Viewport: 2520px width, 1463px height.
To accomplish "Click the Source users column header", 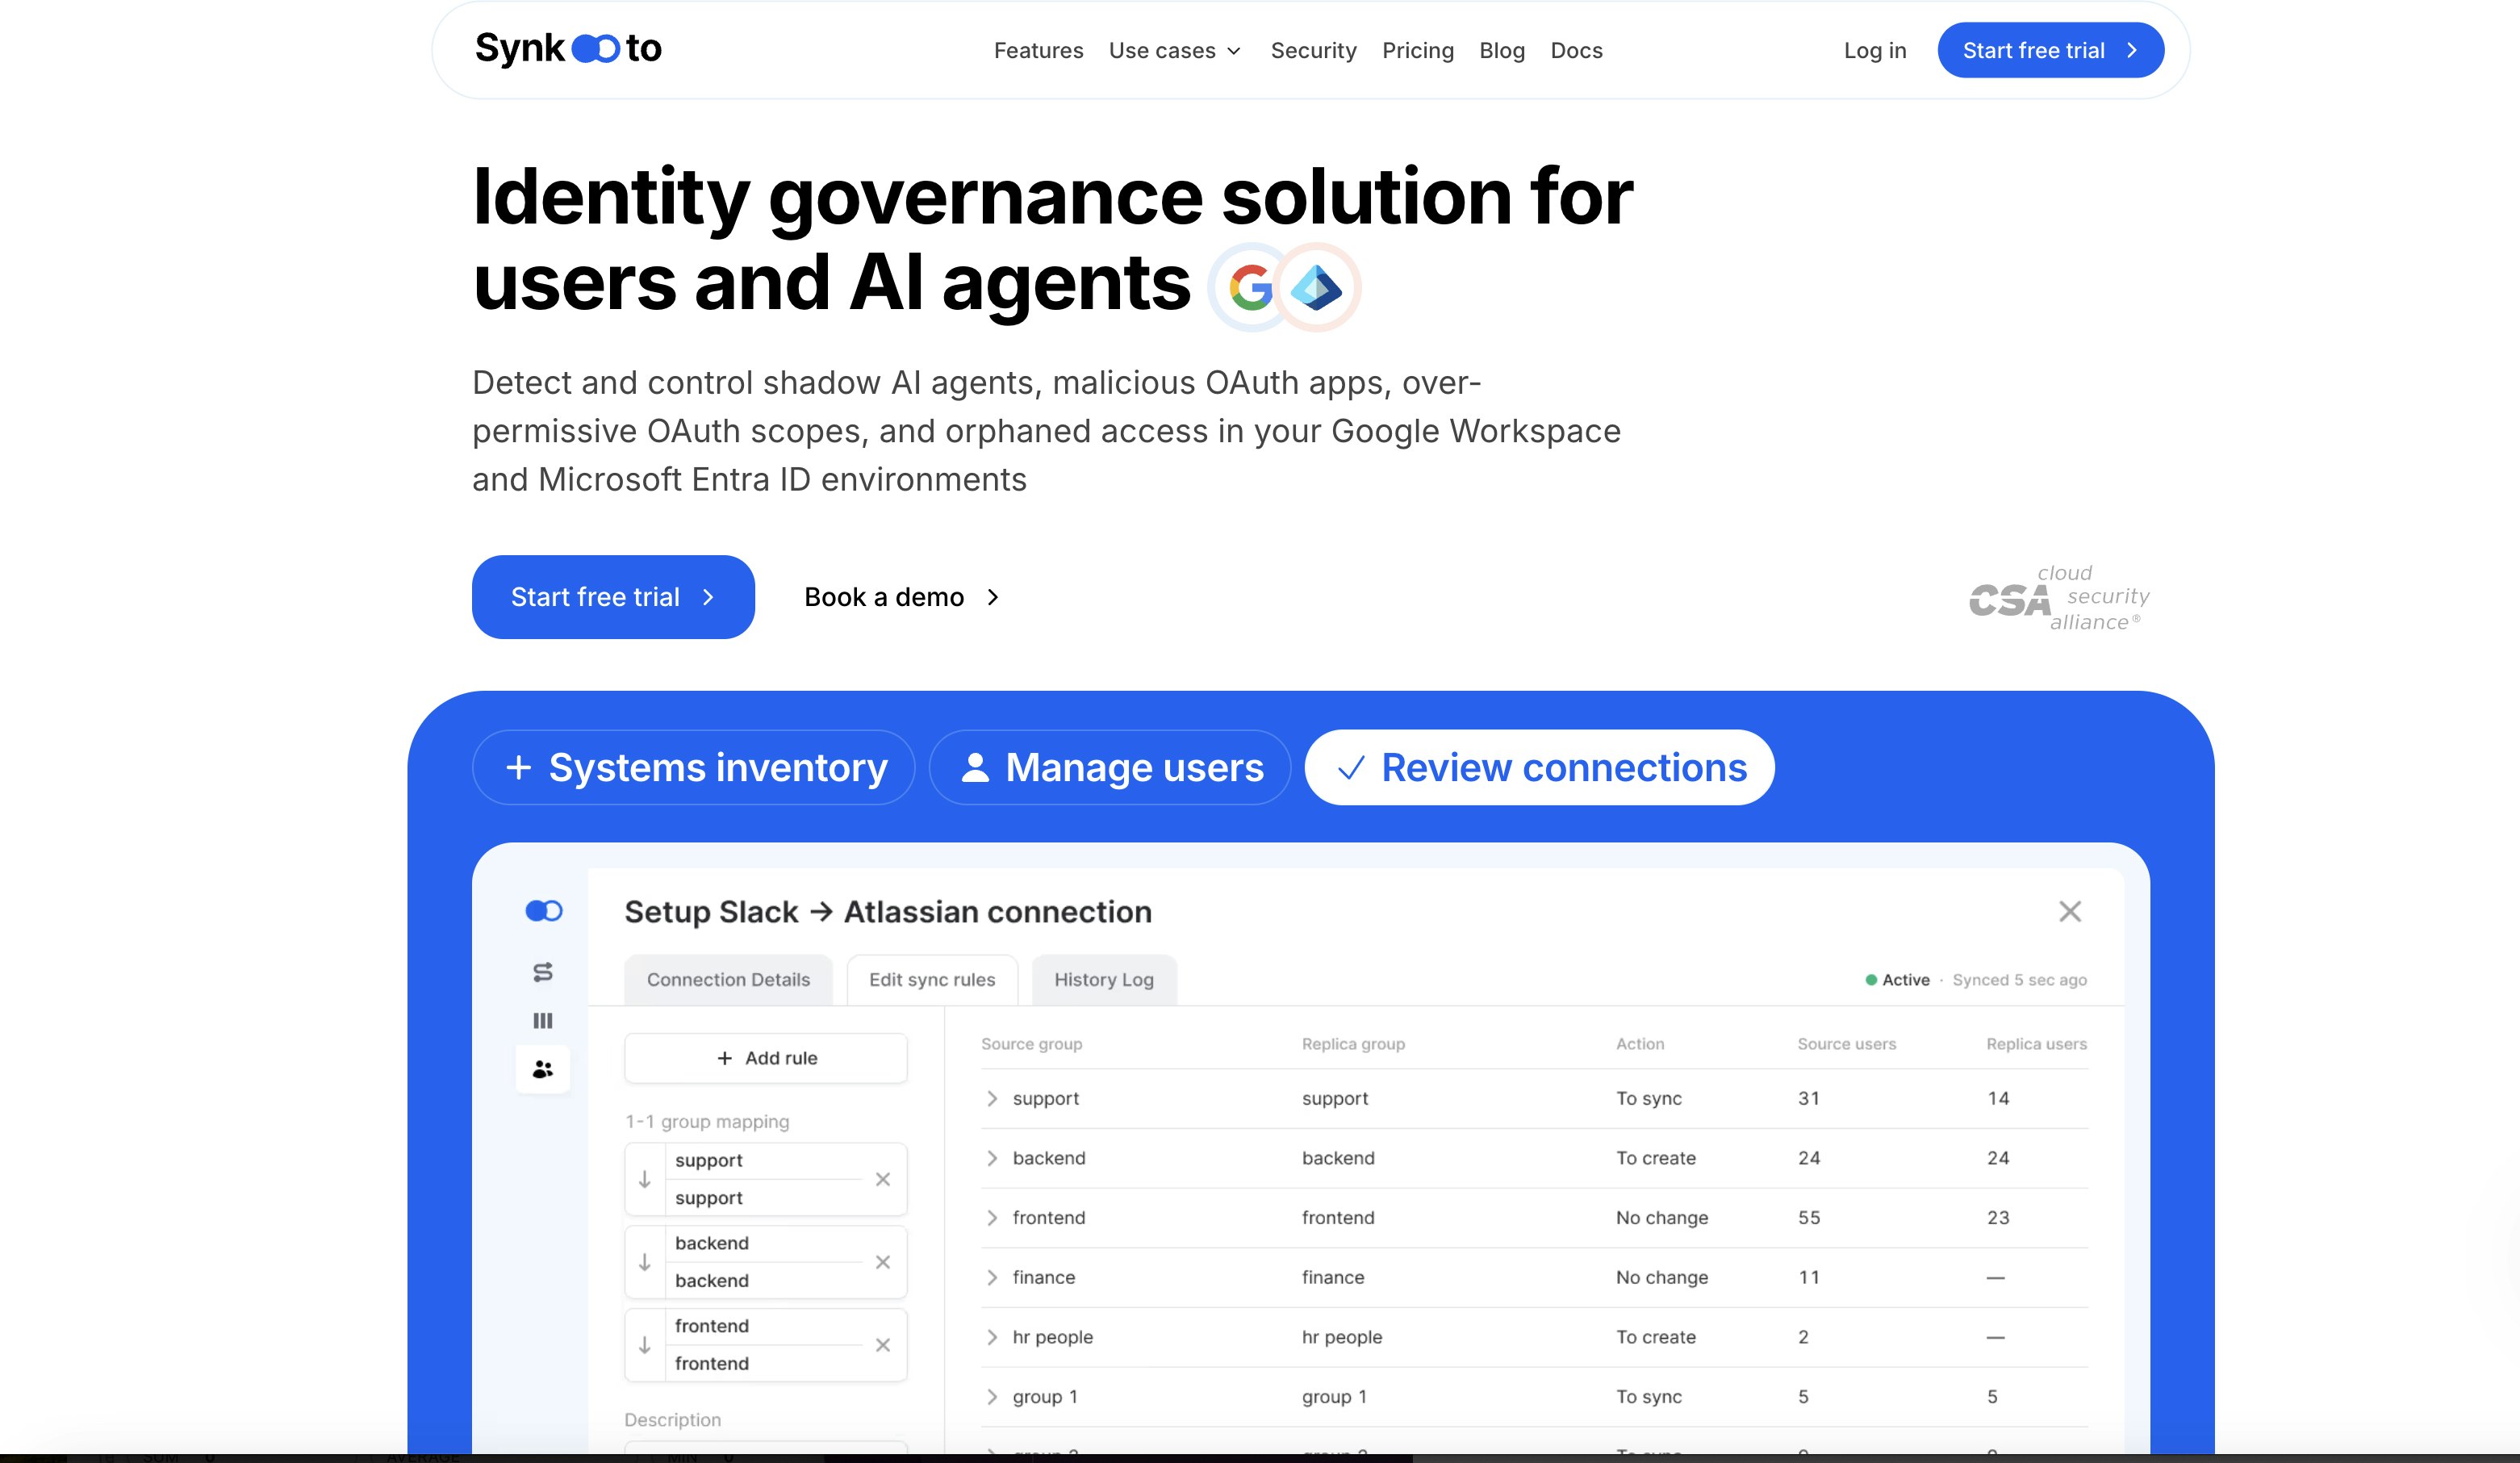I will 1846,1045.
